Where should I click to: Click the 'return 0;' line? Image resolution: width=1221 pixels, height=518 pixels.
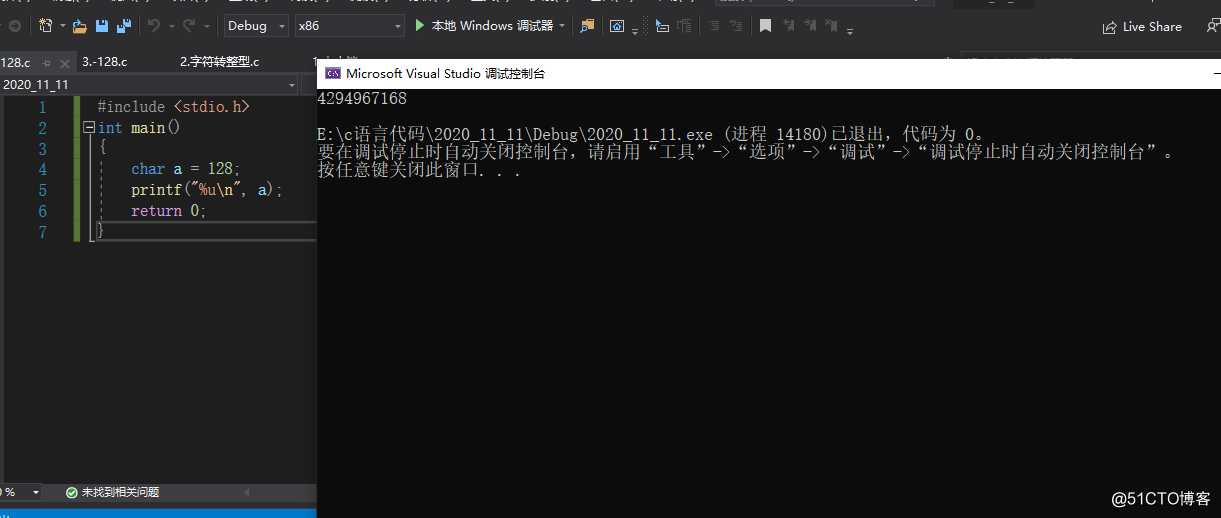click(x=168, y=211)
